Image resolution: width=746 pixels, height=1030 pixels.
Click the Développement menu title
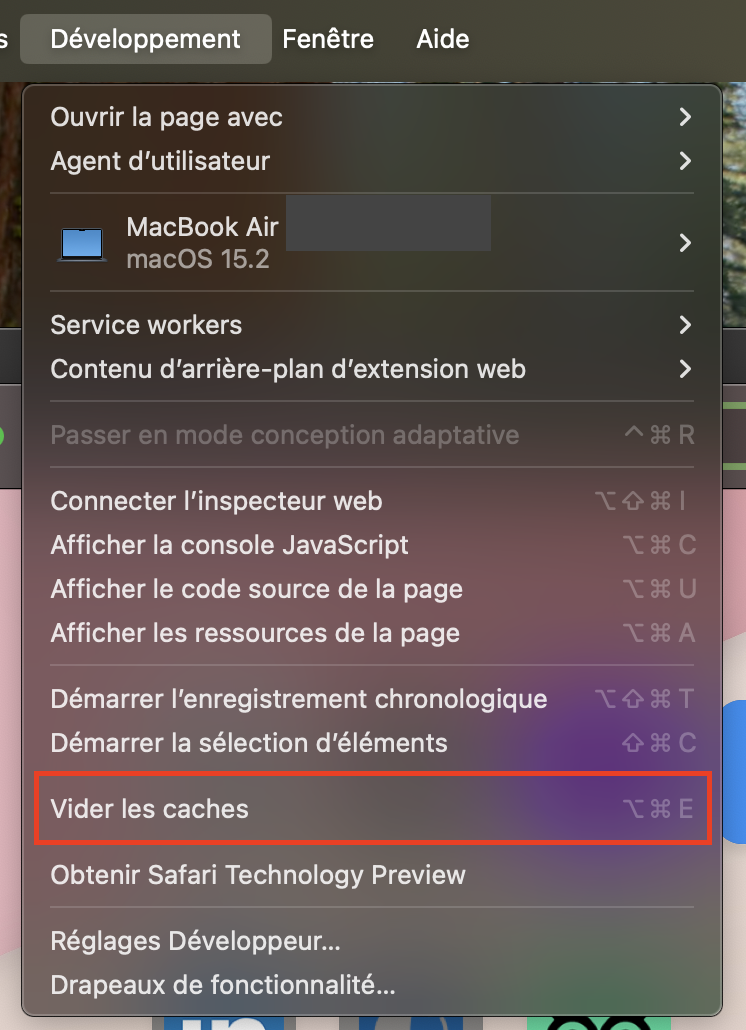(x=145, y=39)
